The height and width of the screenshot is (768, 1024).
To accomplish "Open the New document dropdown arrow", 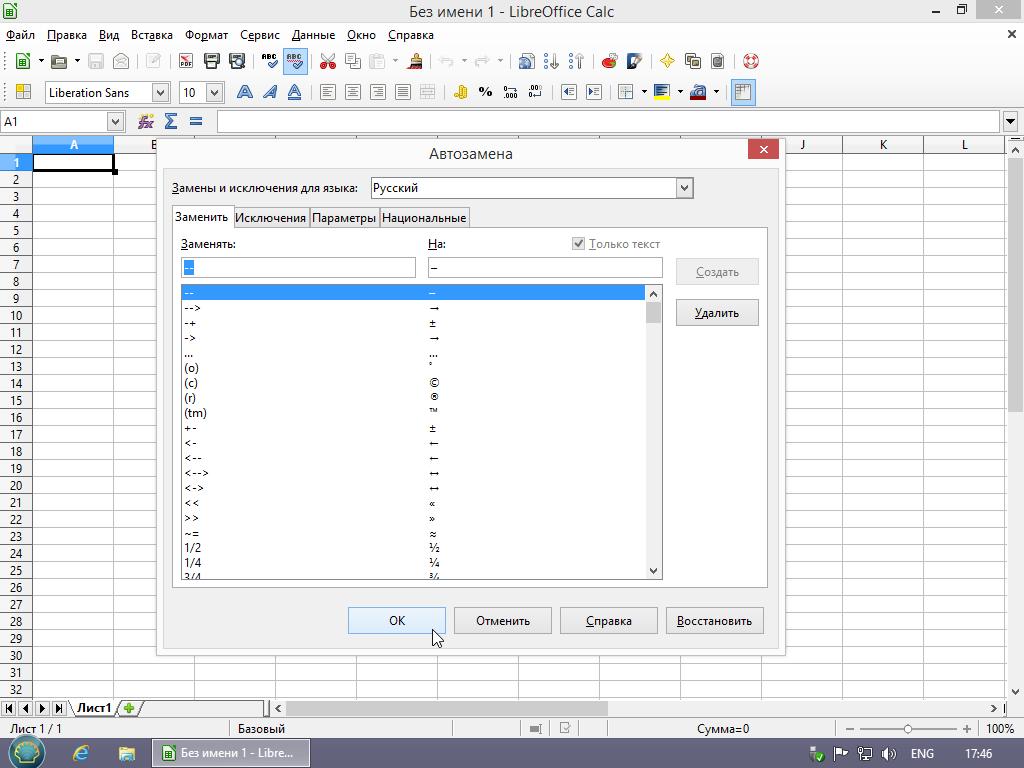I will click(40, 61).
